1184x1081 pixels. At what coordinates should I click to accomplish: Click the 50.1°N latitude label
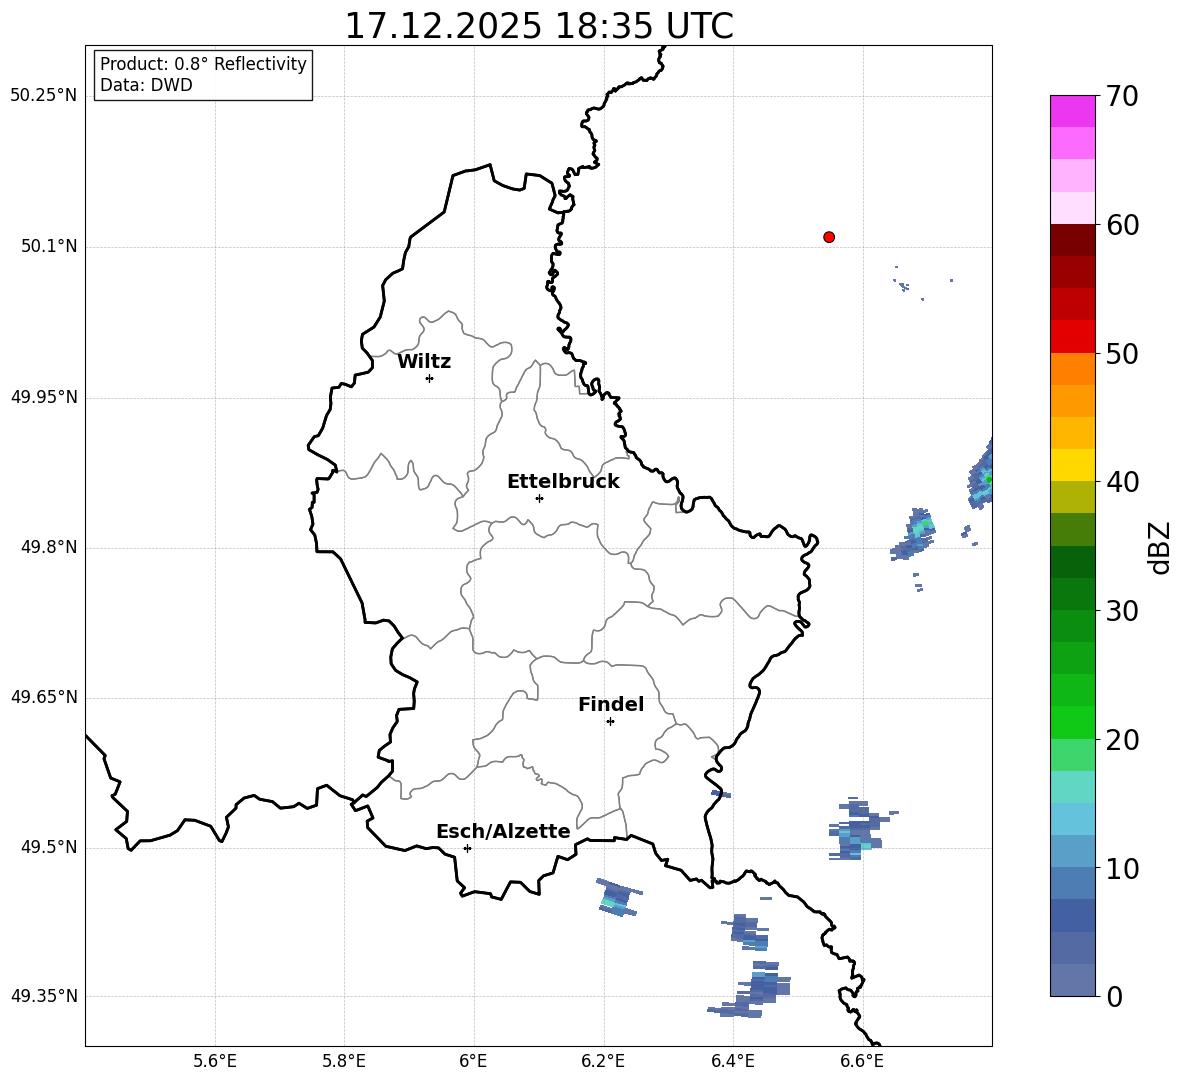(49, 247)
